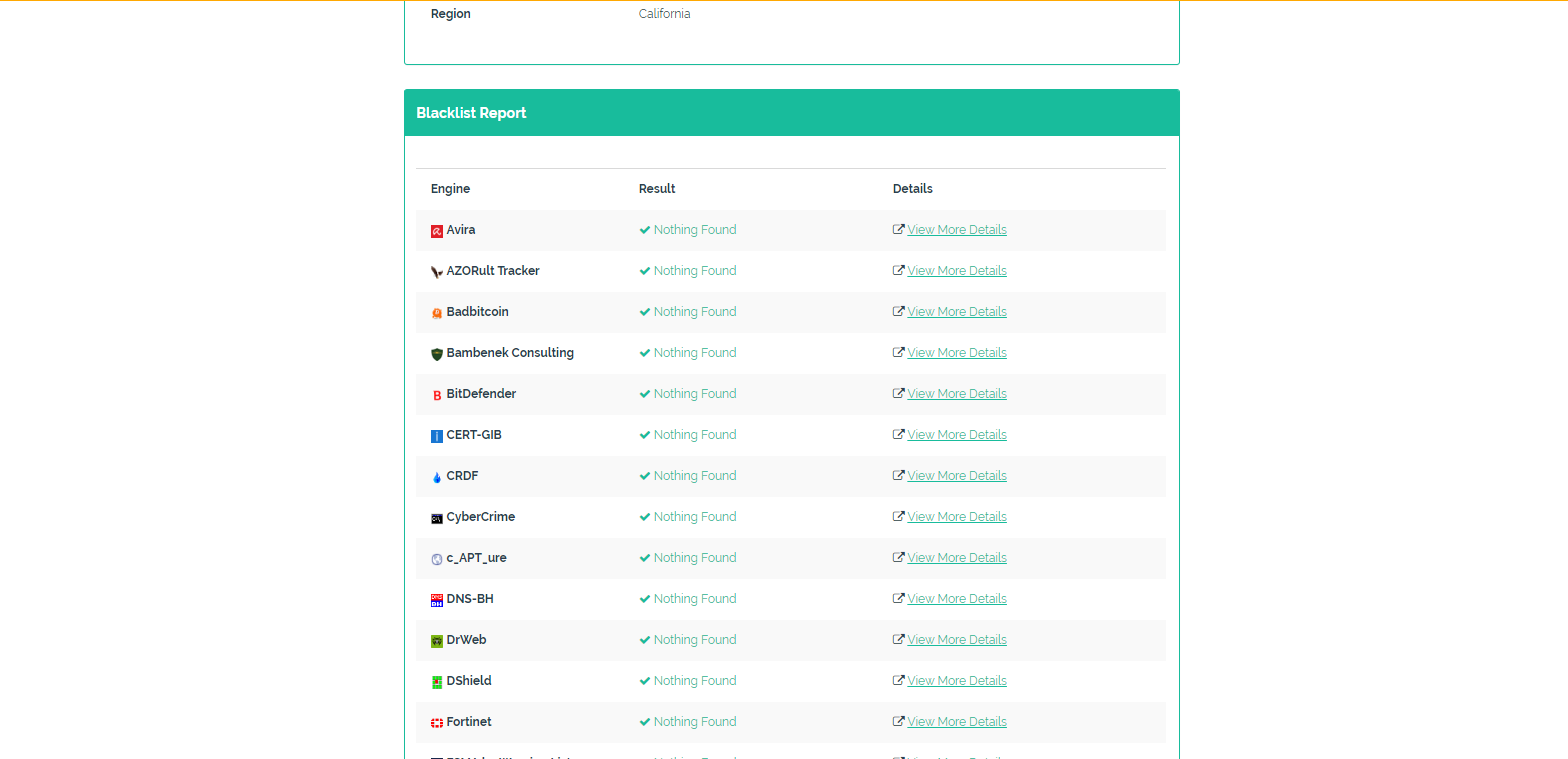Click the AZORult Tracker engine icon
This screenshot has width=1568, height=759.
pyautogui.click(x=437, y=272)
